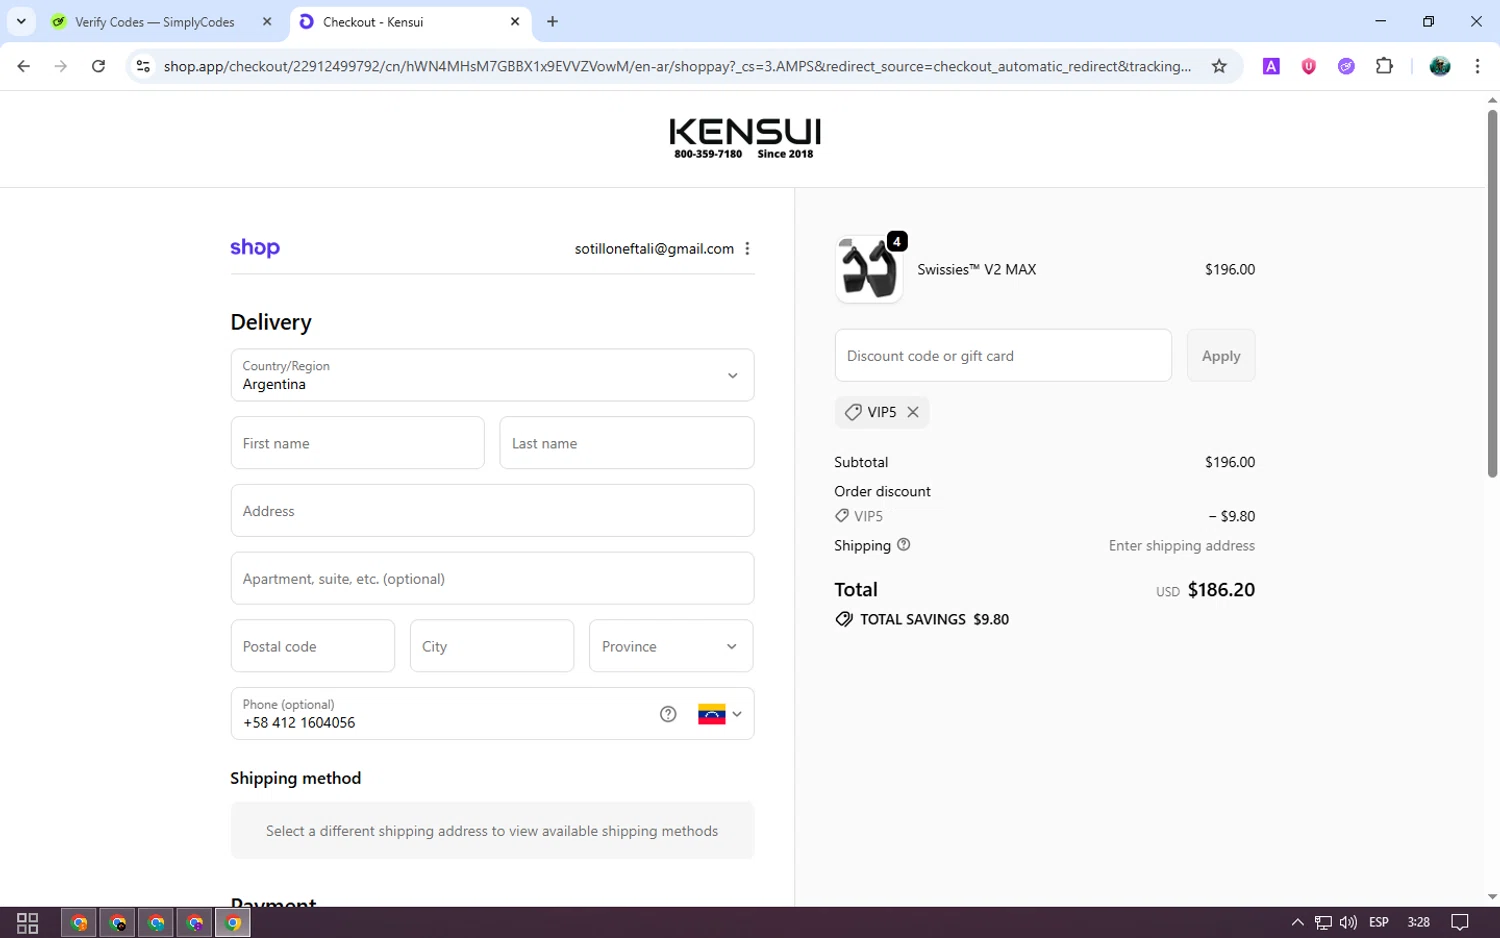Click the Total amount $186.20

point(1221,590)
